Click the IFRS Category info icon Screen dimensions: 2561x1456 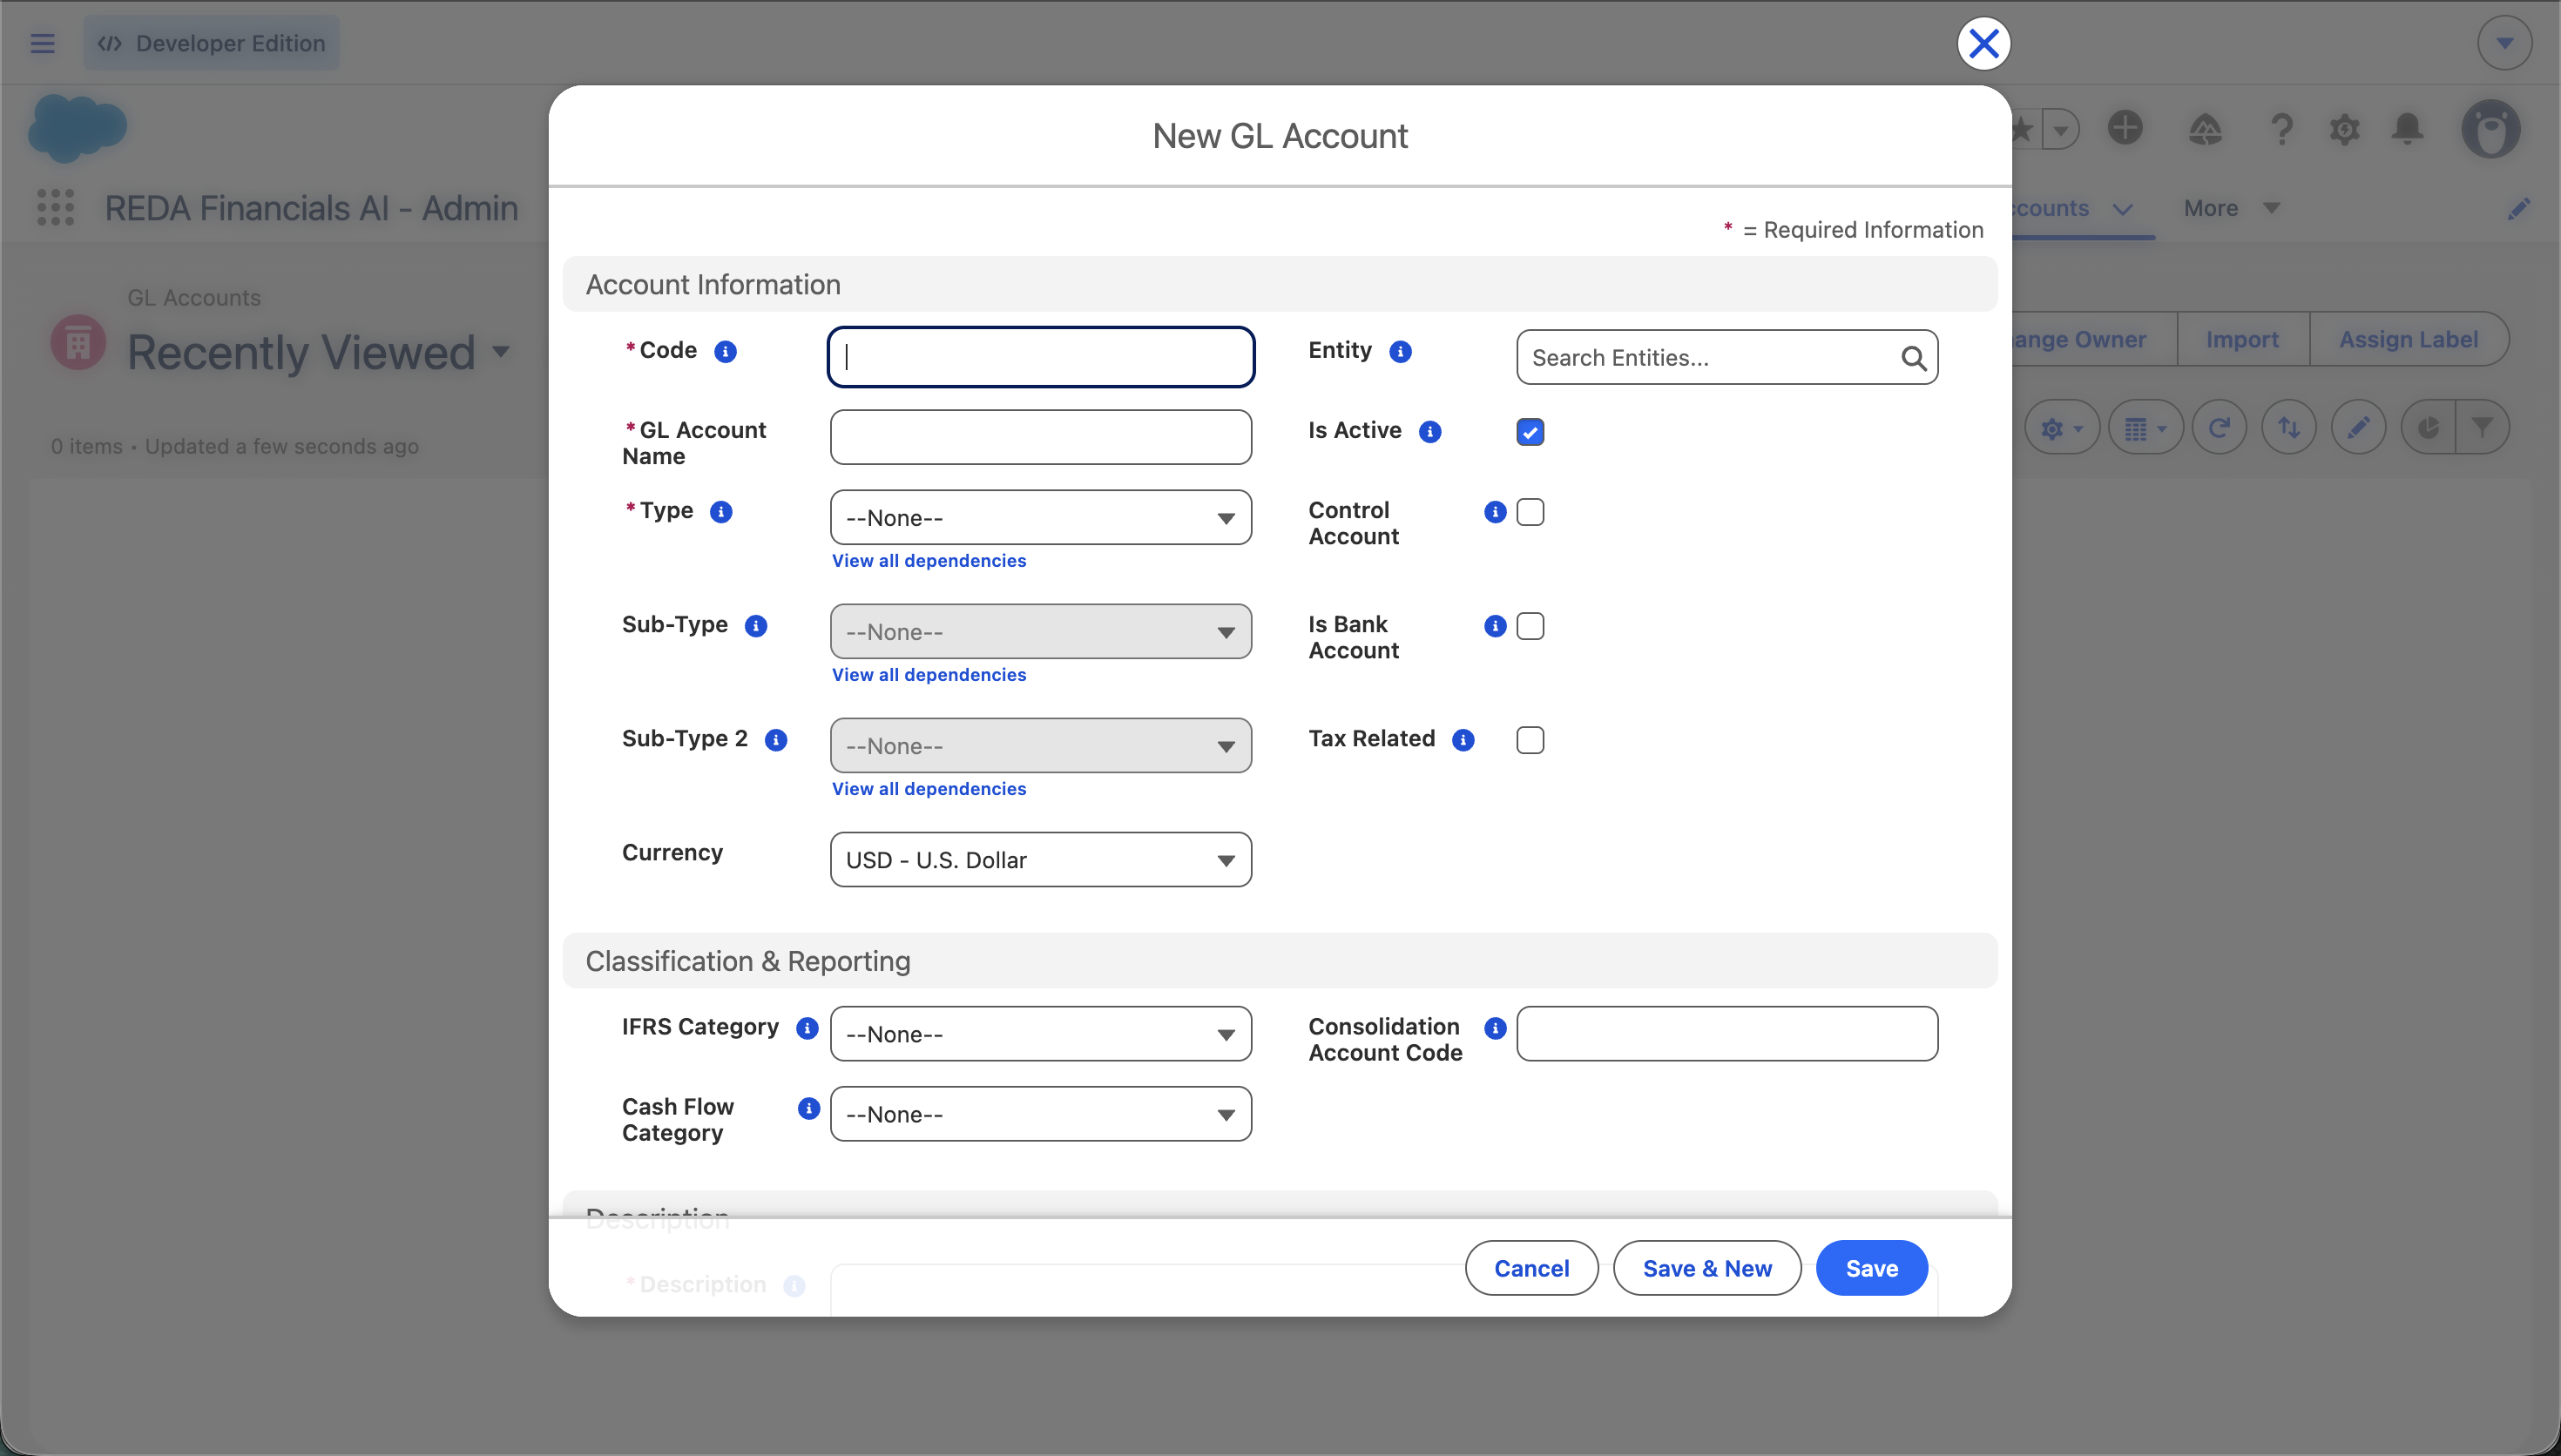pos(807,1028)
